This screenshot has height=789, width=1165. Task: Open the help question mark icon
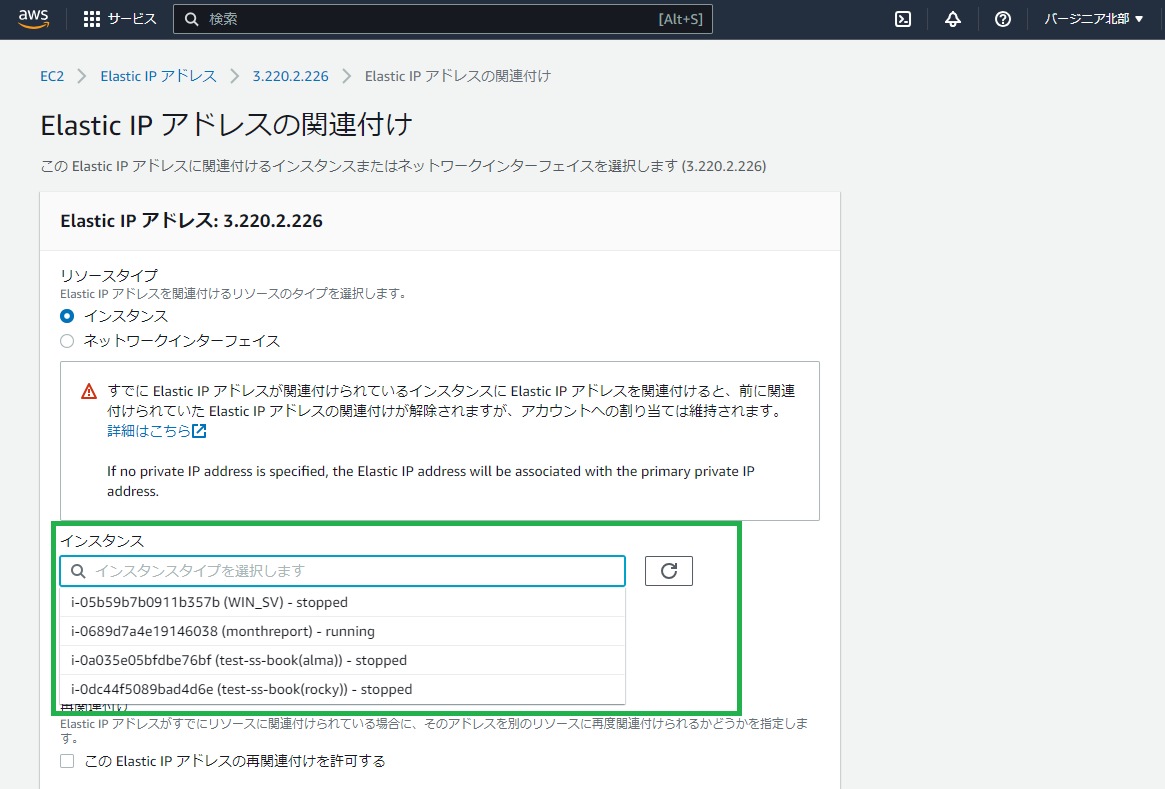click(x=1002, y=18)
